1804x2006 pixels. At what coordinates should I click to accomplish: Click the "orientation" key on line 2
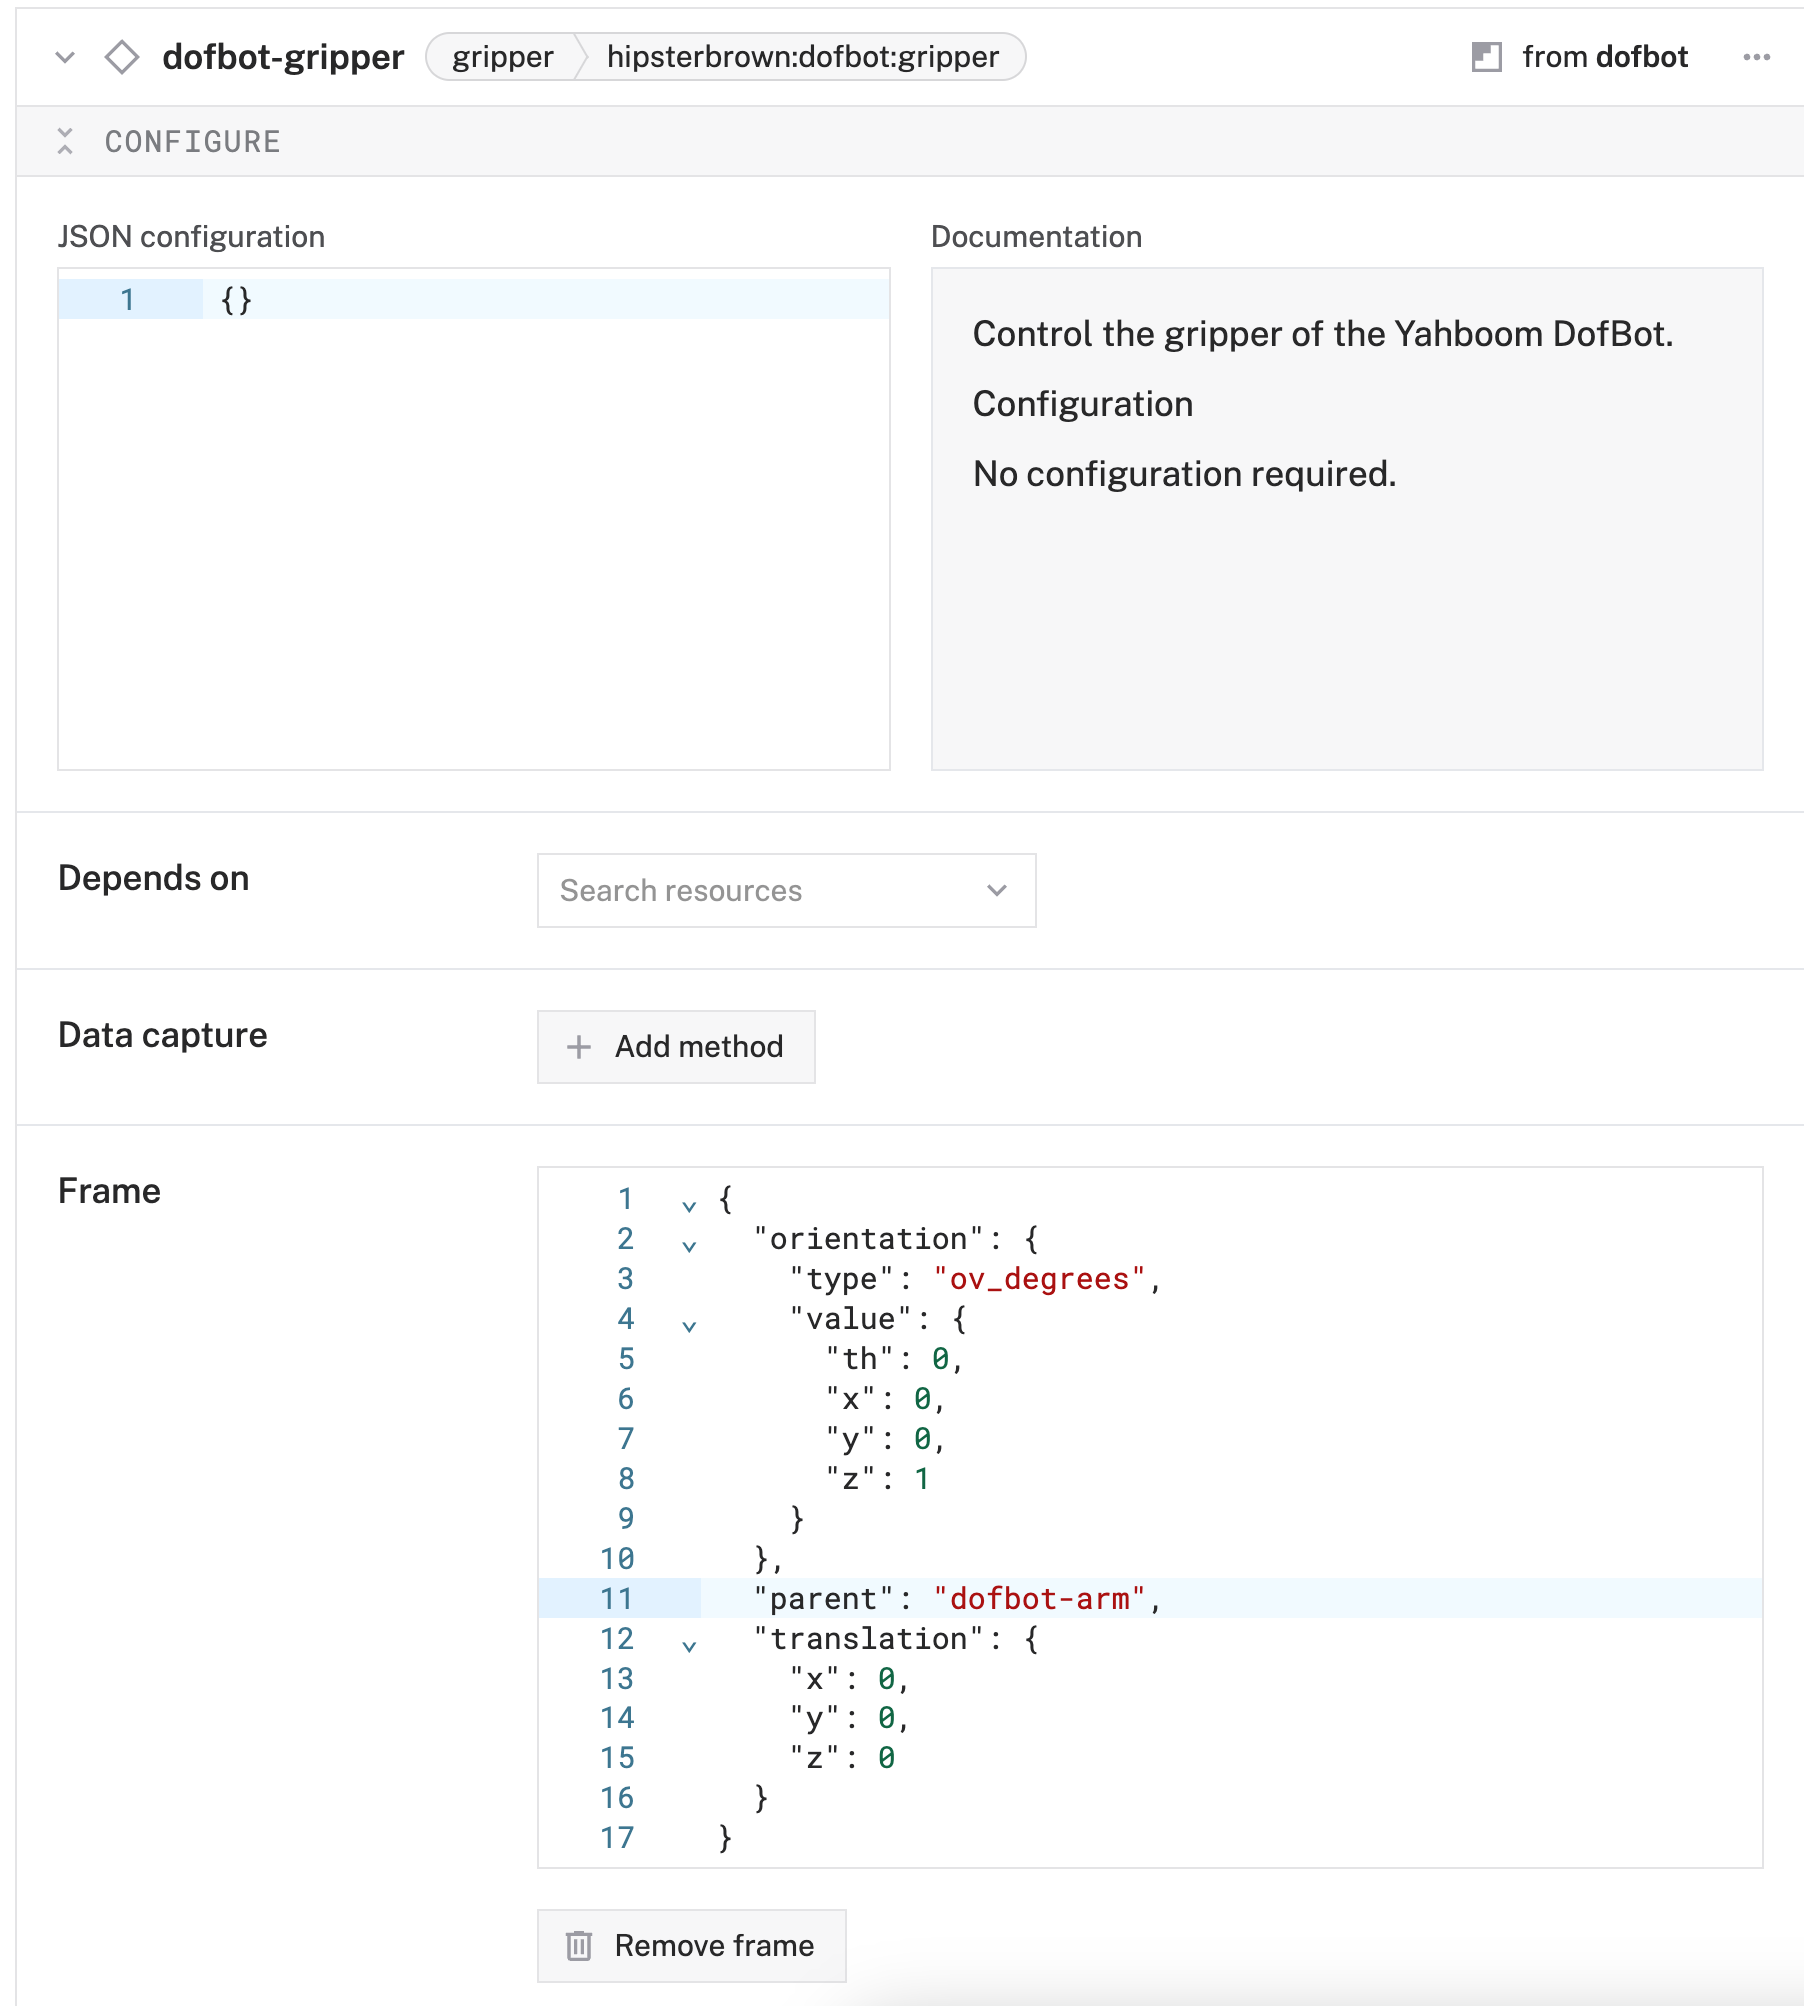pos(870,1239)
